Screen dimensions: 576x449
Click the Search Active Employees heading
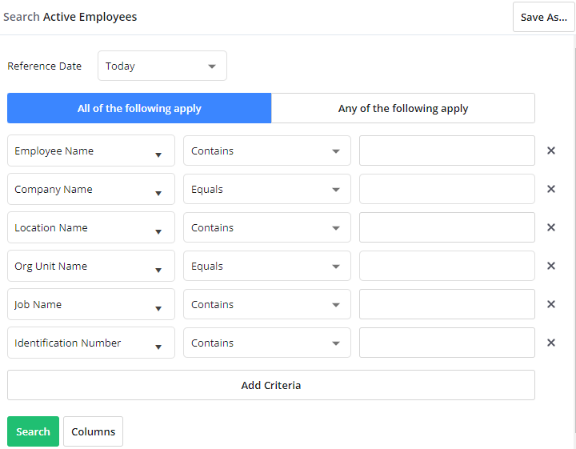[70, 17]
